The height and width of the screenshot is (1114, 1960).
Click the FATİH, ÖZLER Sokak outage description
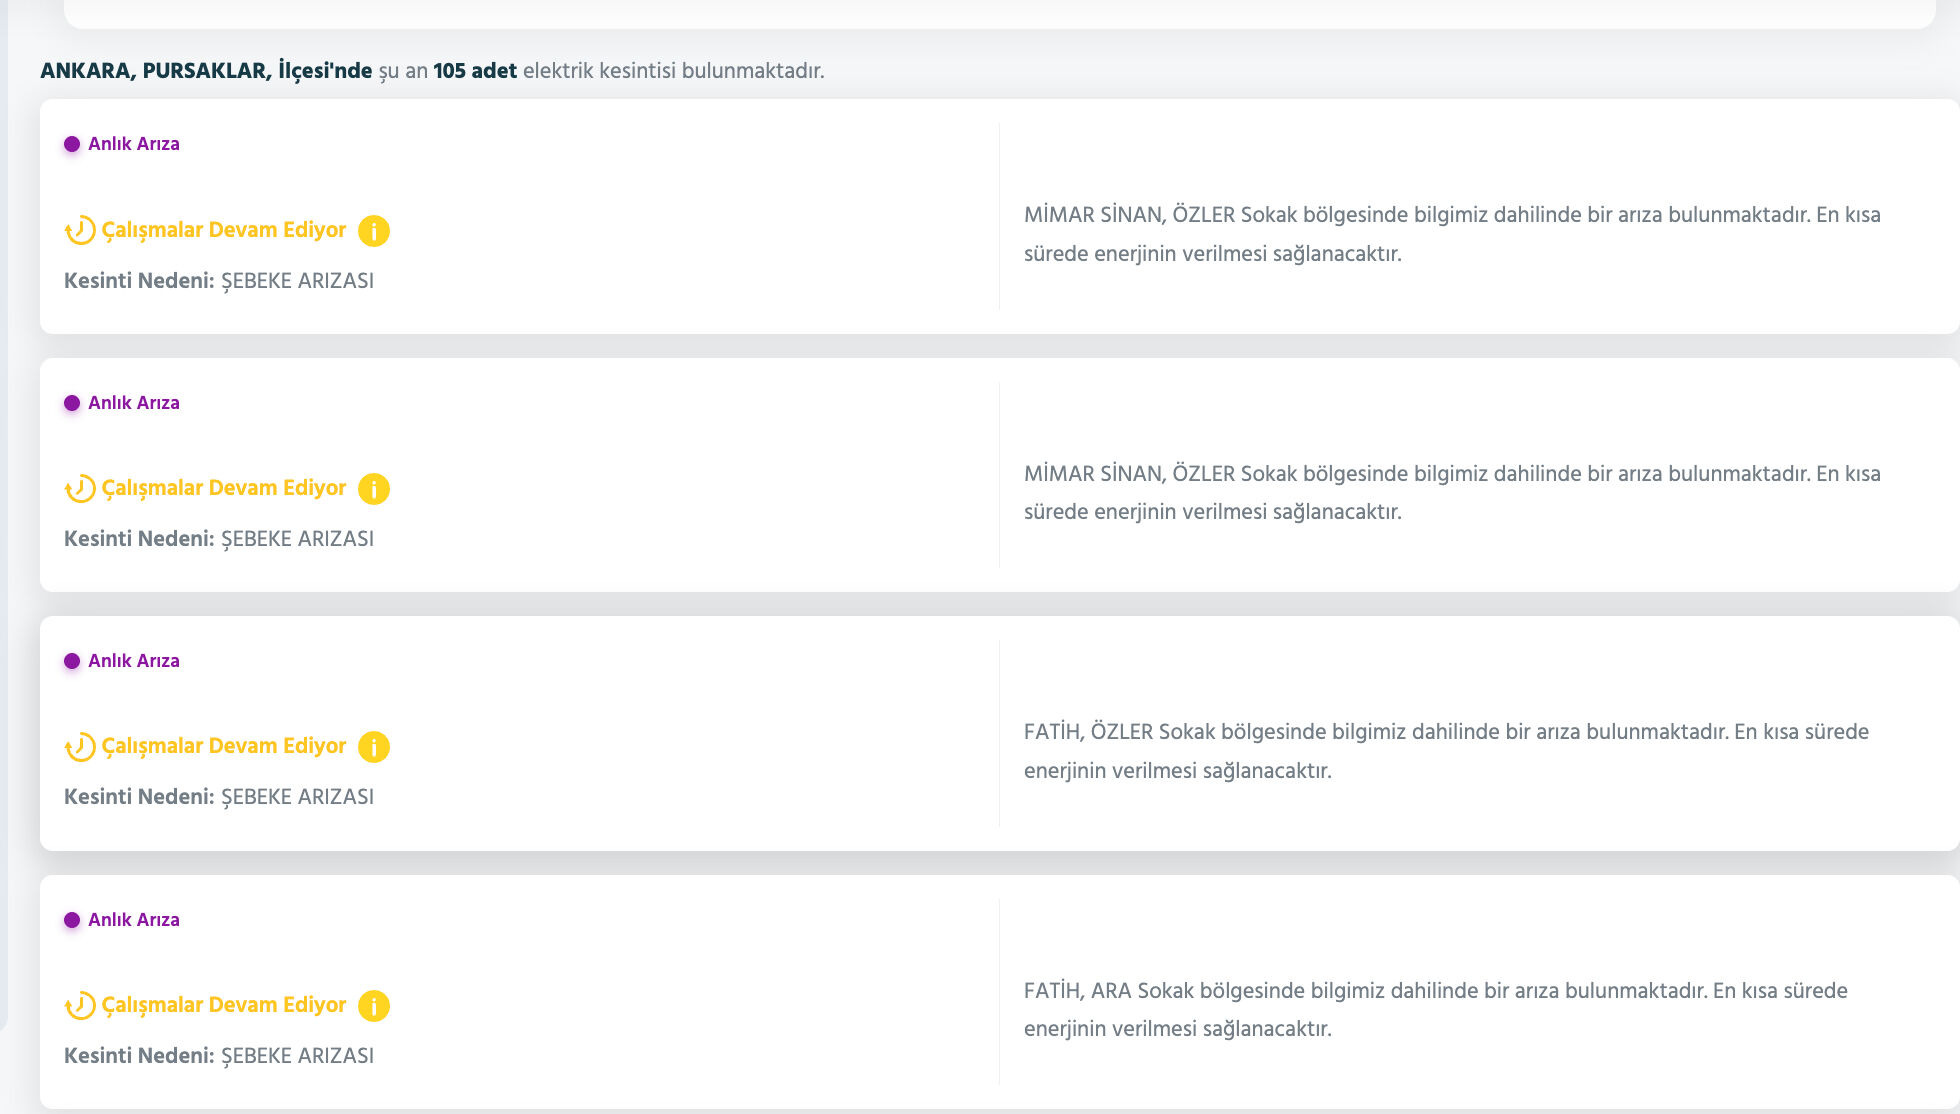pos(1445,751)
